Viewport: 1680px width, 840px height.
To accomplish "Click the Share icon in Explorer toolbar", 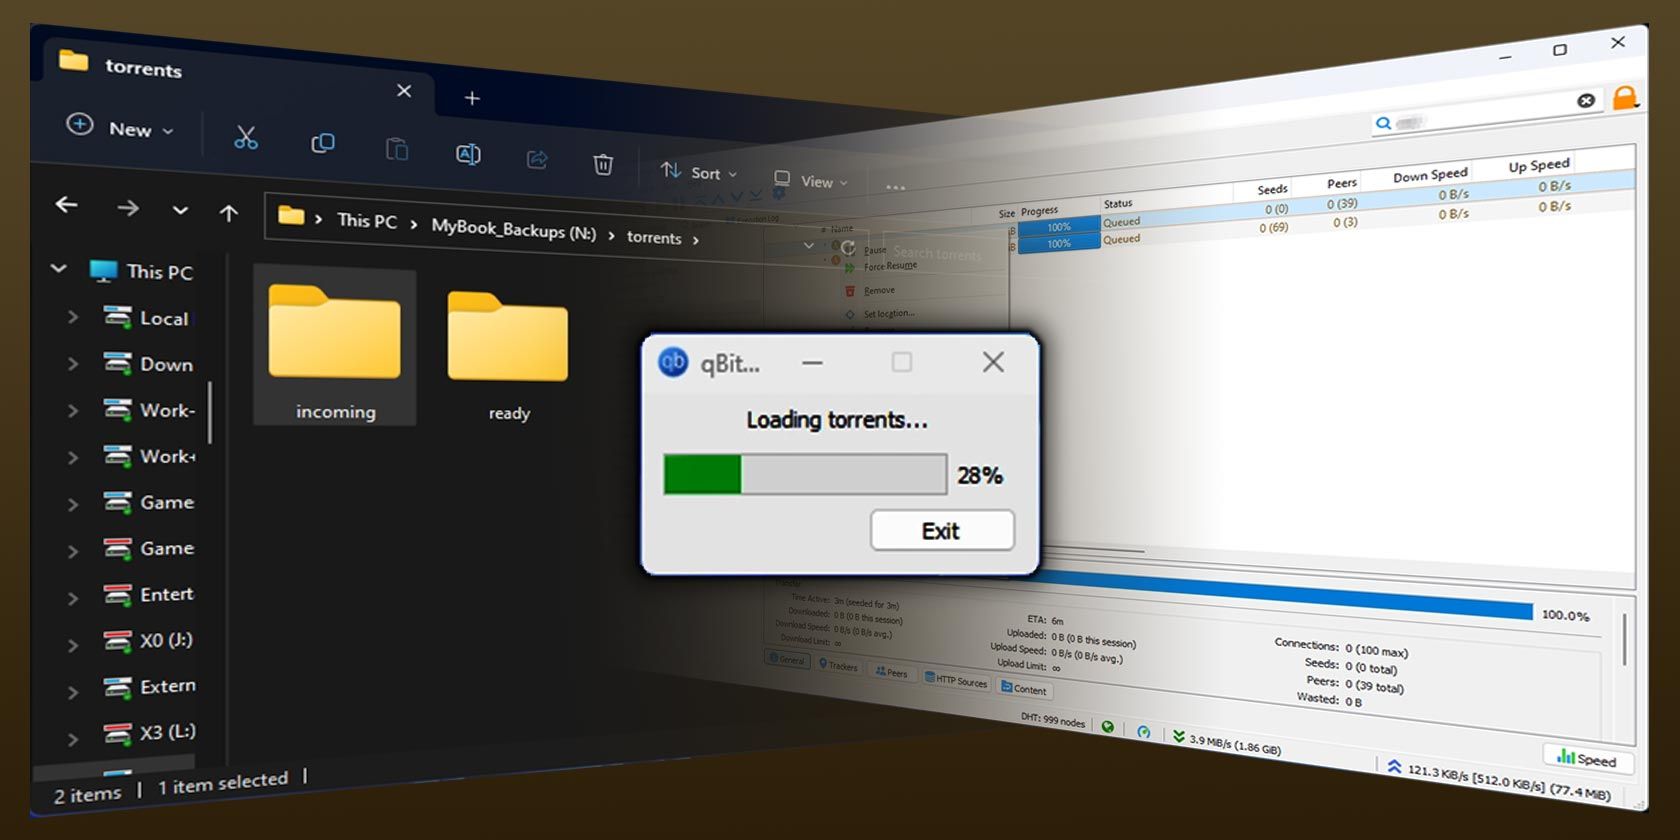I will pyautogui.click(x=537, y=159).
